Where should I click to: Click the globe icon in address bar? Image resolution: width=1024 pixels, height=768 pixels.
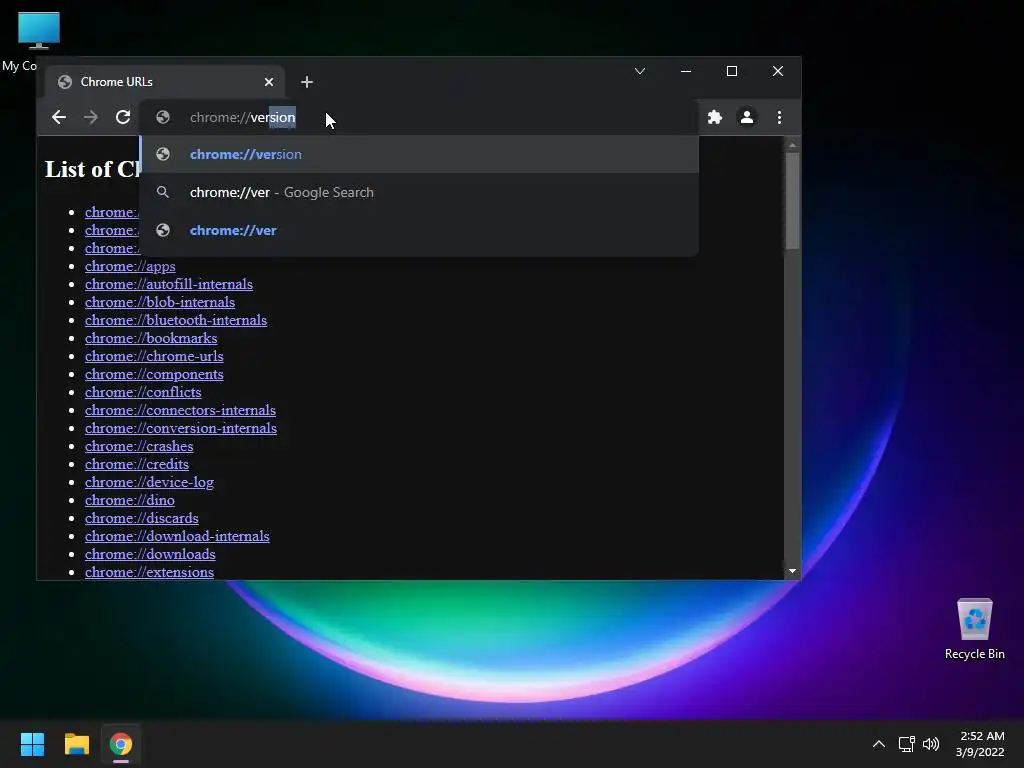click(163, 118)
